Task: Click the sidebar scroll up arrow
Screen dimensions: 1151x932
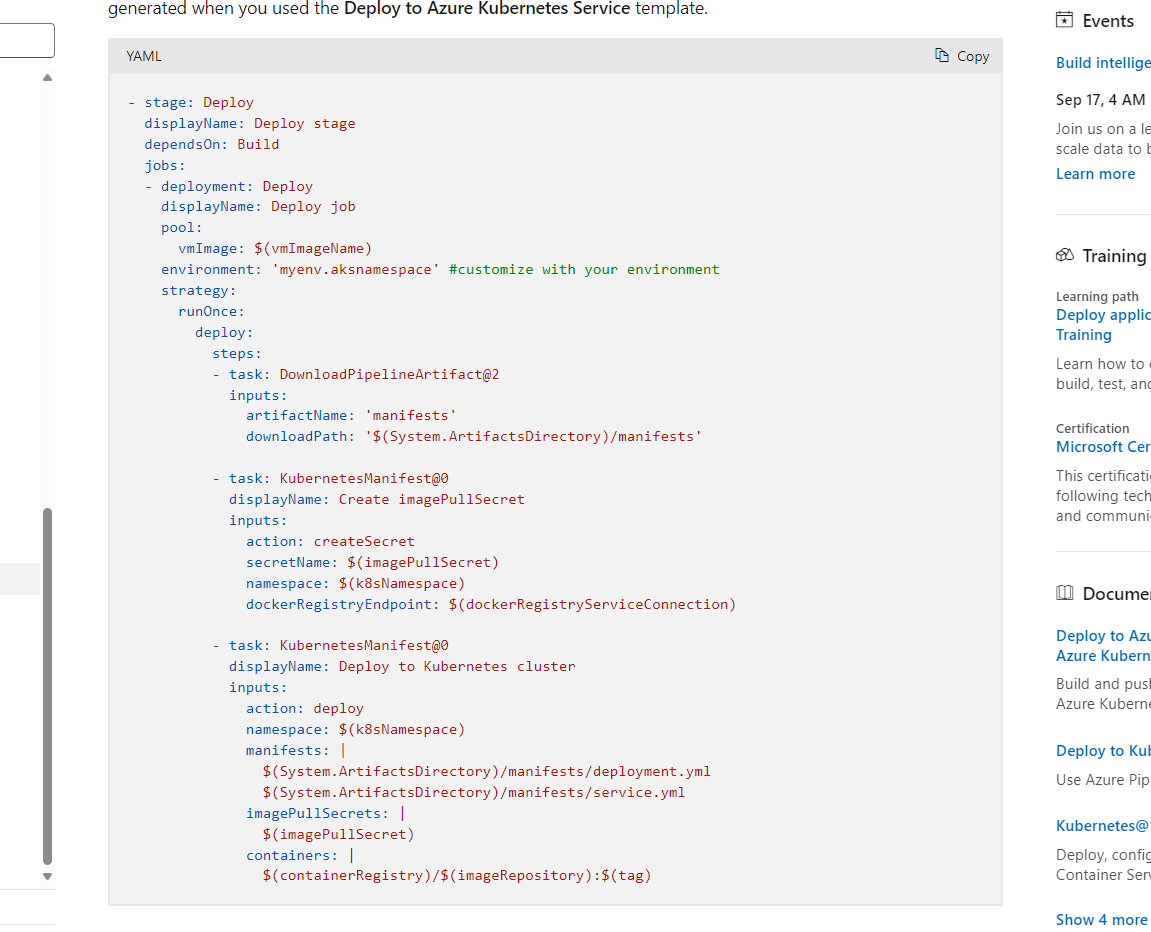Action: [x=47, y=77]
